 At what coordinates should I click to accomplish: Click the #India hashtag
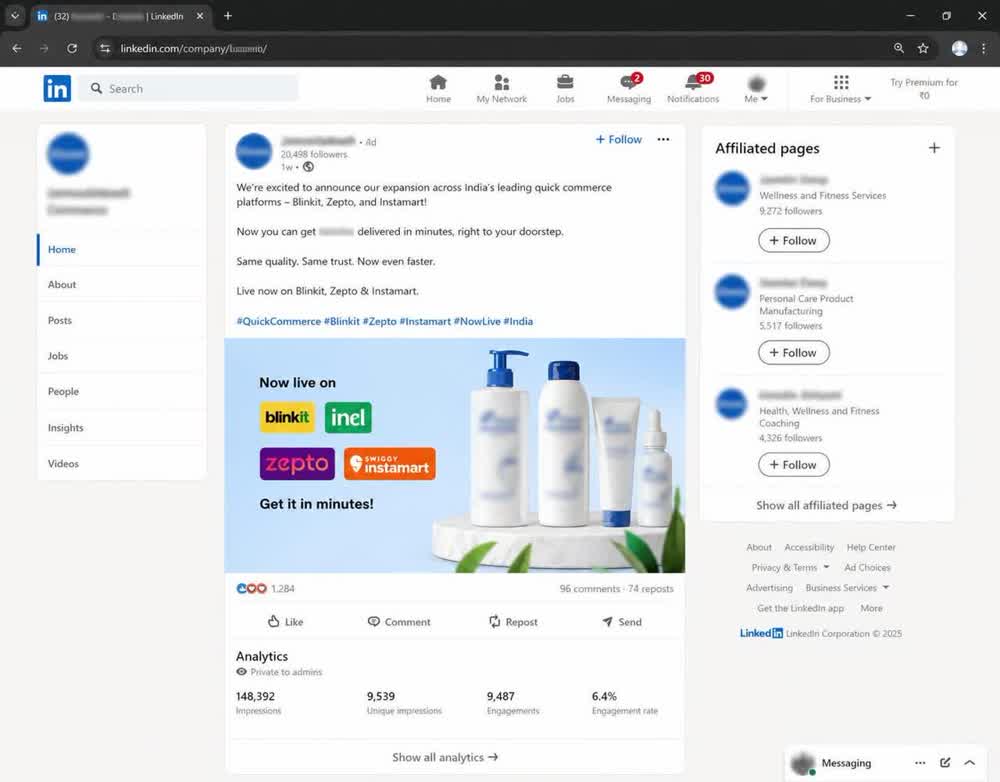coord(518,321)
